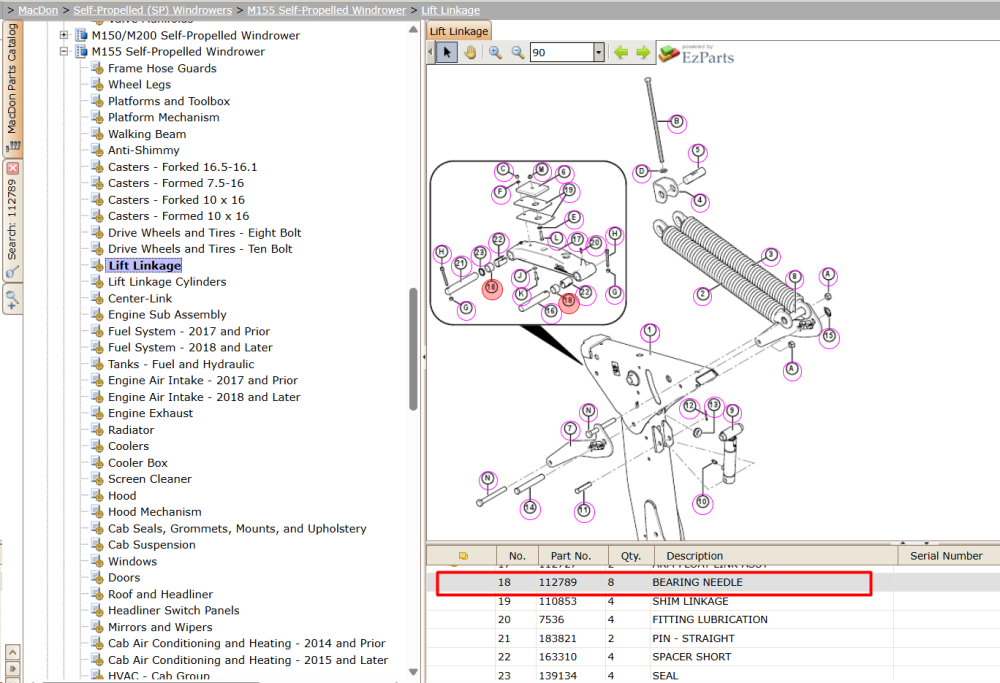
Task: Click the Screen Cleaner page icon
Action: coord(97,478)
